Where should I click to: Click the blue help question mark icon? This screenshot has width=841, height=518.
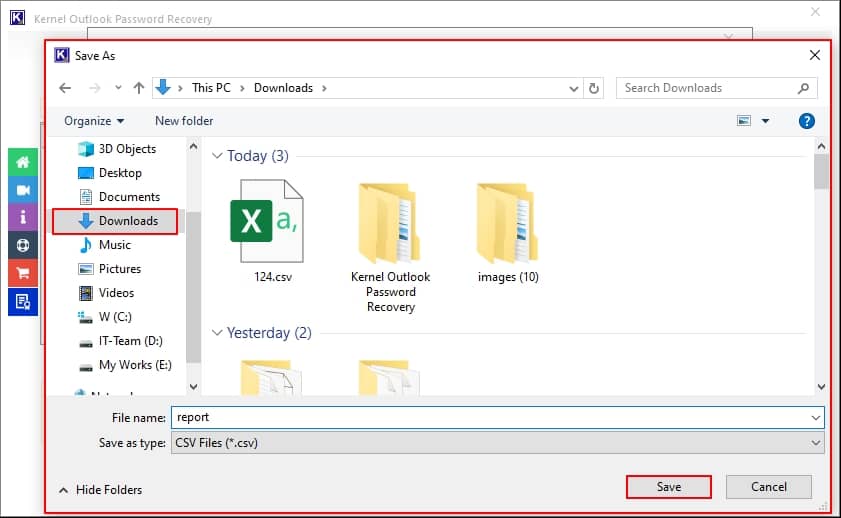(x=806, y=121)
